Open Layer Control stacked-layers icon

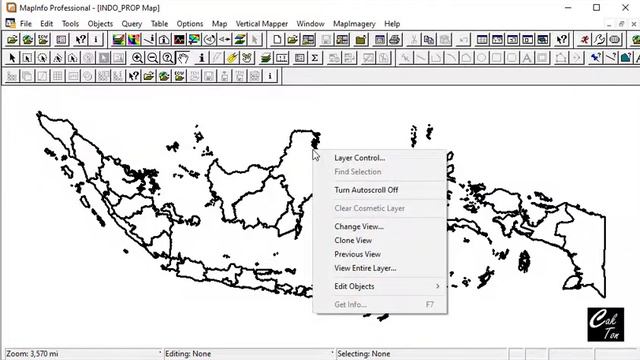point(266,58)
